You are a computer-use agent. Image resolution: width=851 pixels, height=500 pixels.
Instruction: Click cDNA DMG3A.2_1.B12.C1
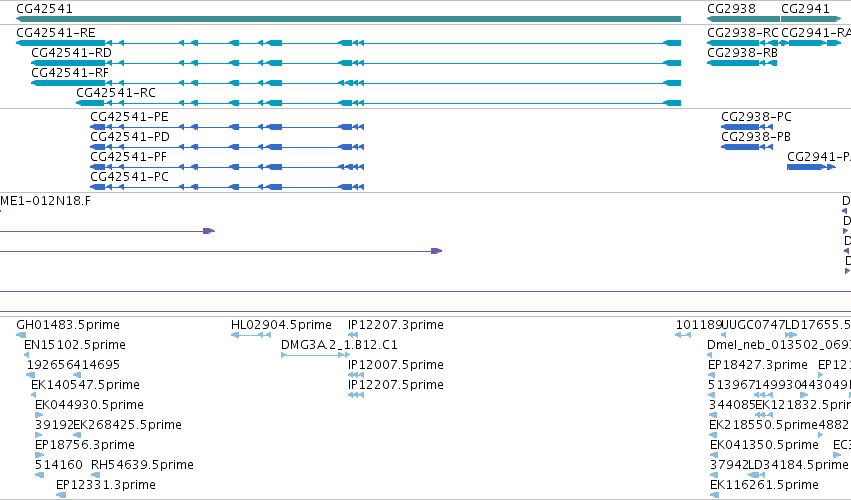(x=339, y=345)
